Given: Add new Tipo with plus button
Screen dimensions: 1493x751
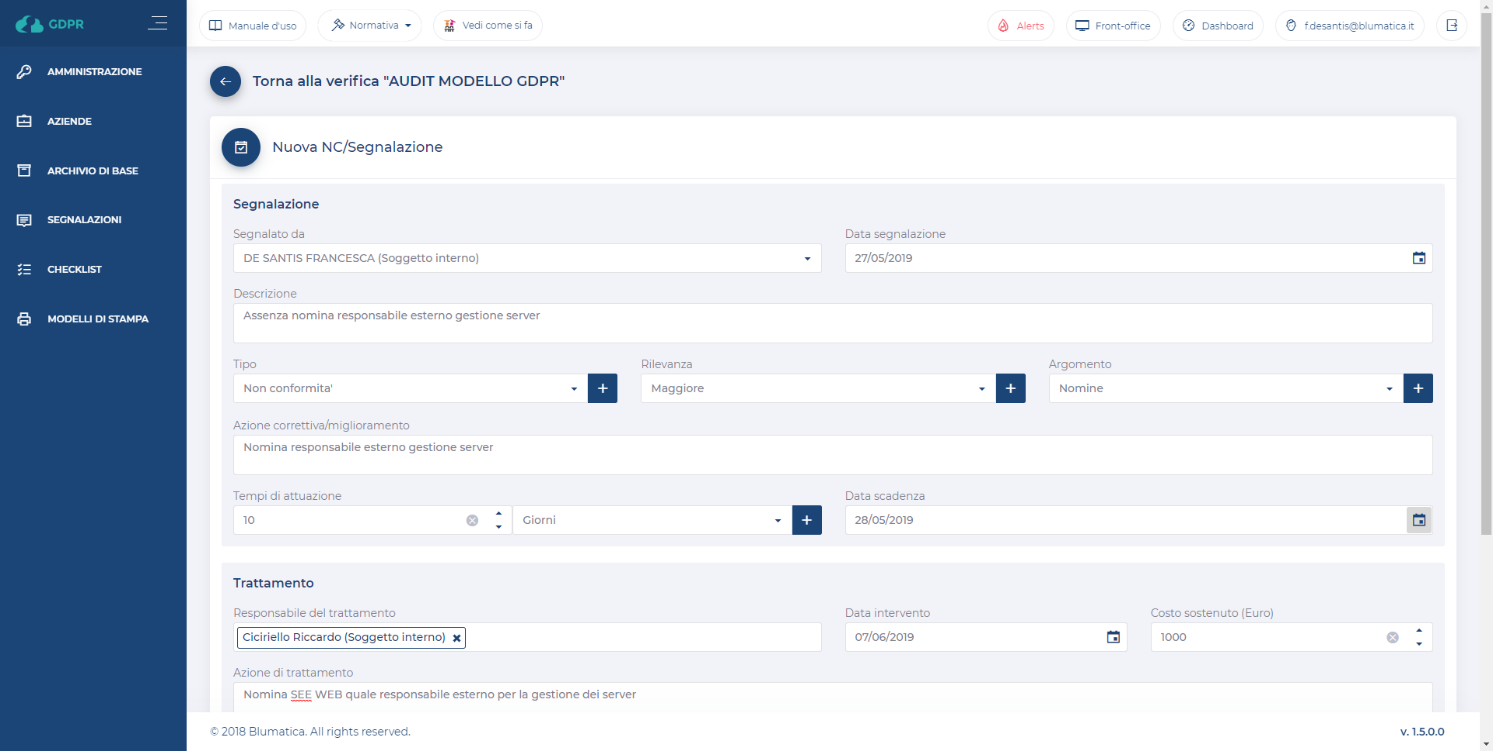Looking at the screenshot, I should pos(602,388).
